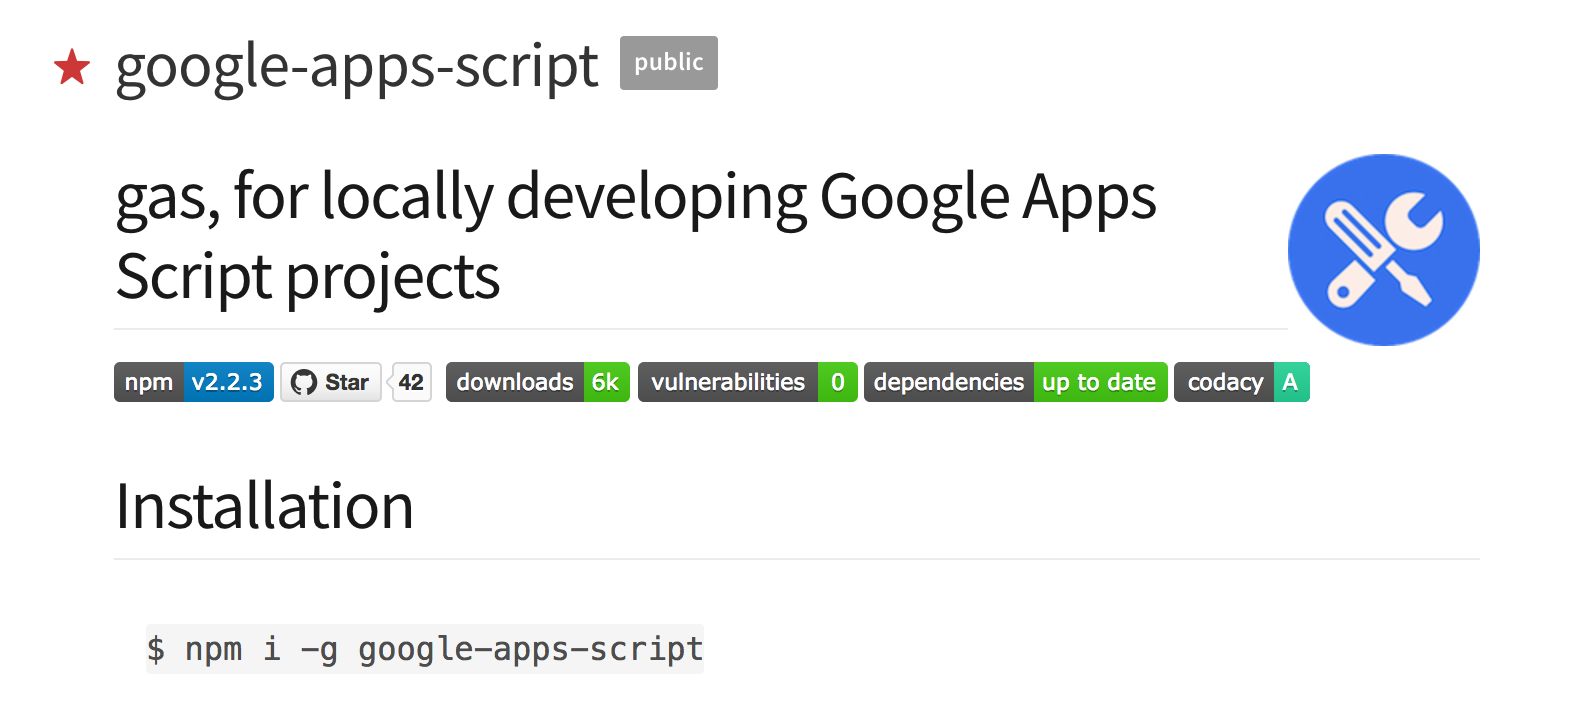1574x728 pixels.
Task: Click the gas for locally developing heading
Action: (636, 236)
